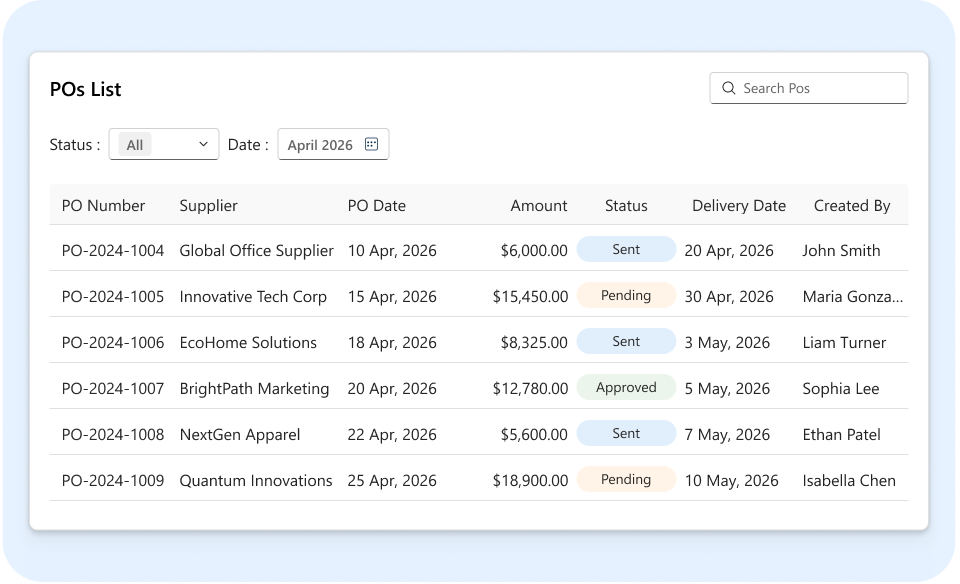Click supplier Innovative Tech Corp

click(x=253, y=296)
